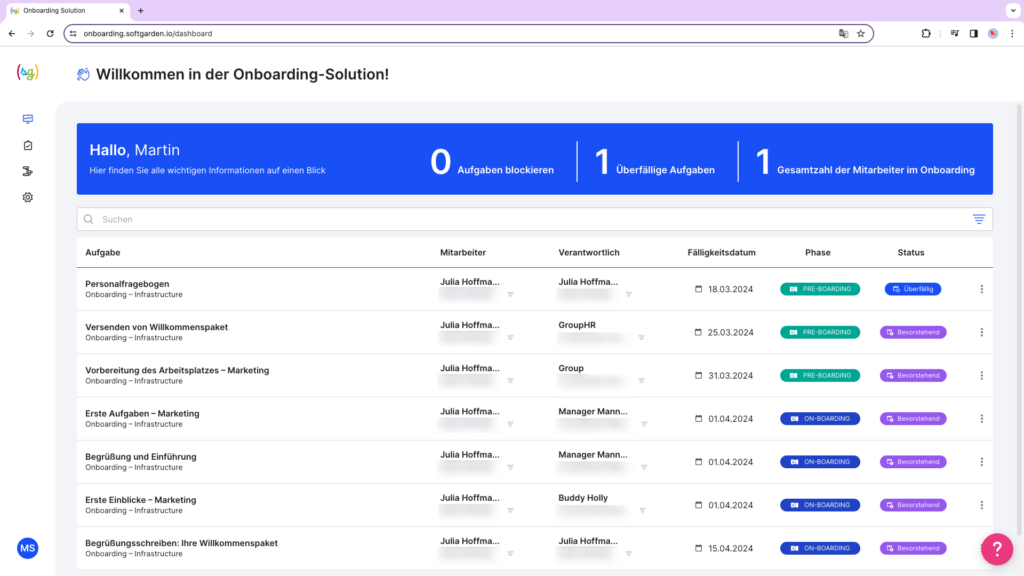Expand Verantwortlich dropdown for GroupHR row
This screenshot has width=1024, height=576.
tap(629, 338)
